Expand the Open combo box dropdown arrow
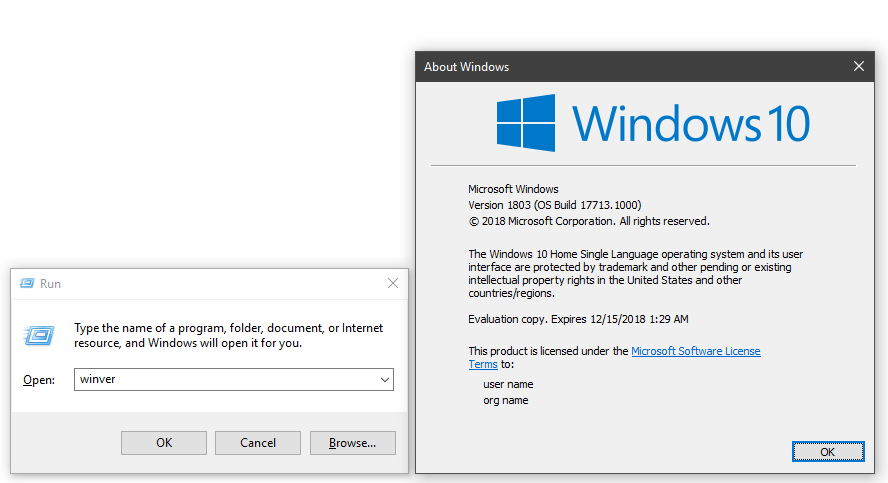The width and height of the screenshot is (888, 483). [384, 380]
